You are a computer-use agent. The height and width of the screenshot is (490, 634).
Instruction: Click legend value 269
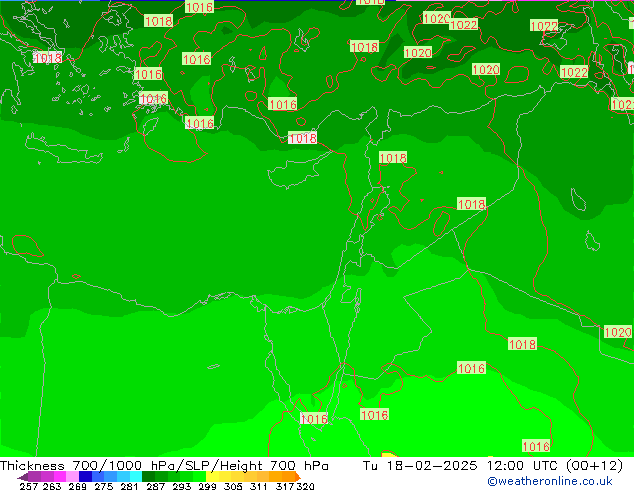click(x=77, y=486)
